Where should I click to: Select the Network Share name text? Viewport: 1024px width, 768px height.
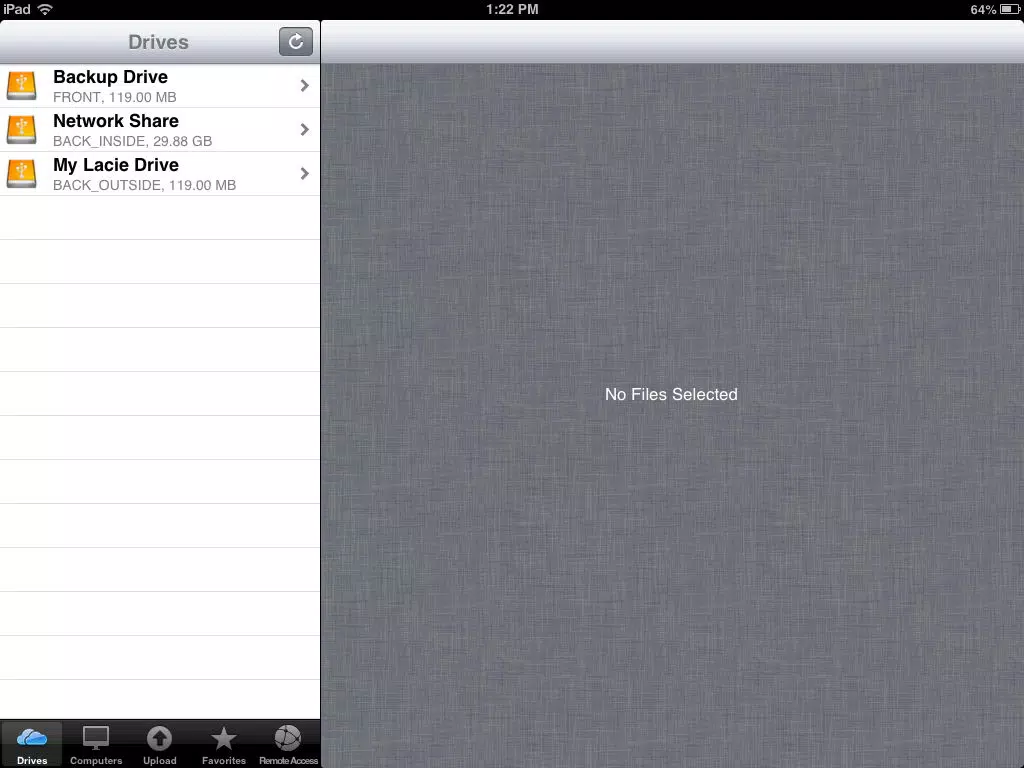coord(116,121)
